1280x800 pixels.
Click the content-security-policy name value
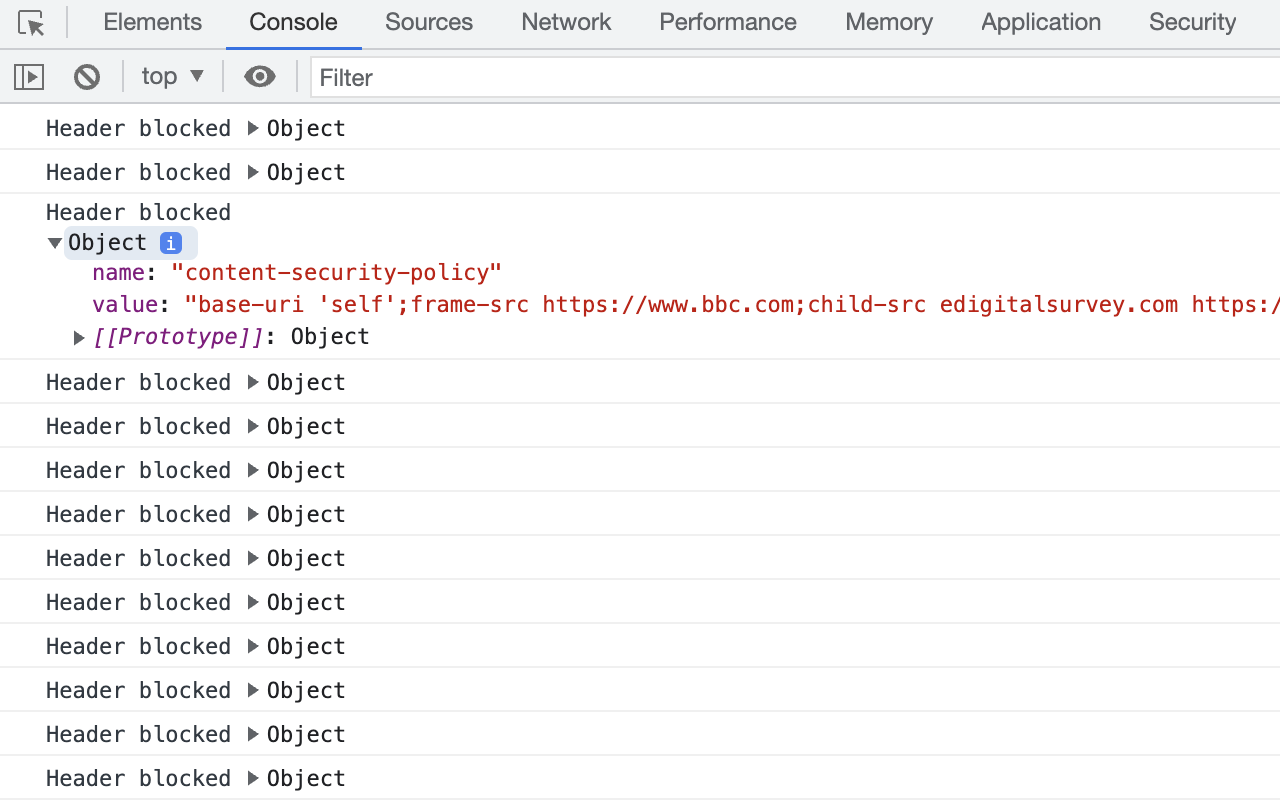tap(336, 273)
